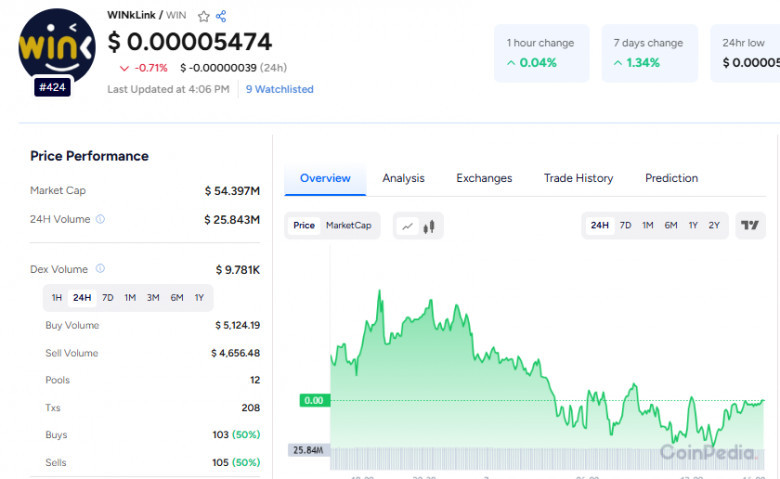Click the Buys value 103 (50%)
The width and height of the screenshot is (780, 479).
pyautogui.click(x=236, y=435)
